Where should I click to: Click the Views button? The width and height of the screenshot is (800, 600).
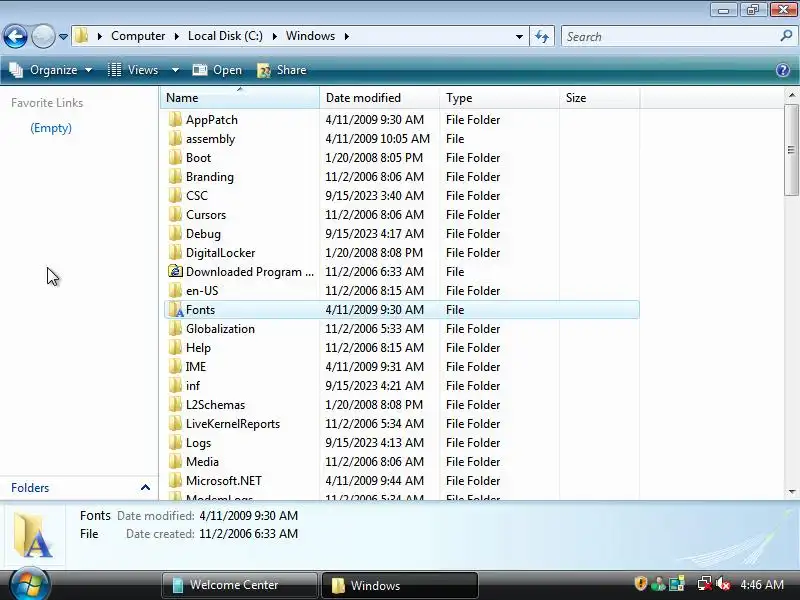(x=134, y=70)
